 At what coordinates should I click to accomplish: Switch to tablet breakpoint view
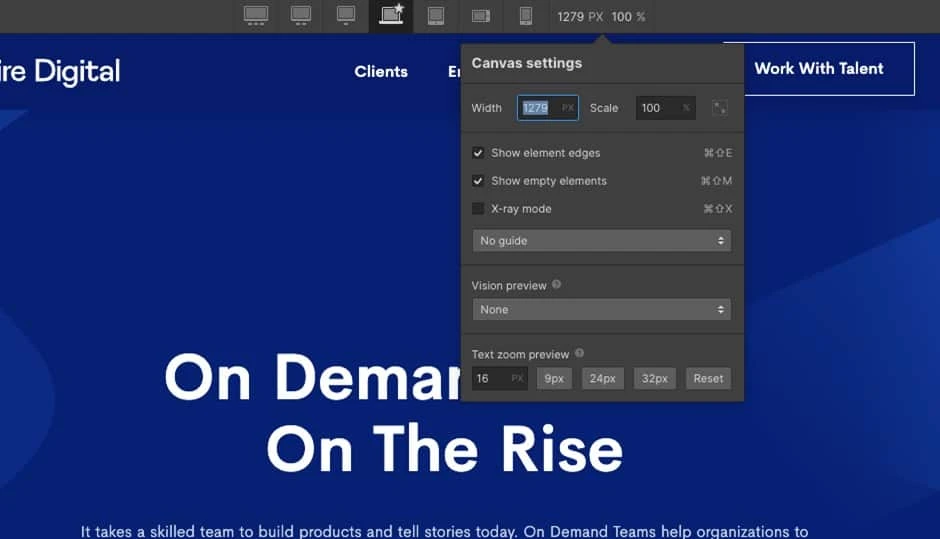click(436, 16)
